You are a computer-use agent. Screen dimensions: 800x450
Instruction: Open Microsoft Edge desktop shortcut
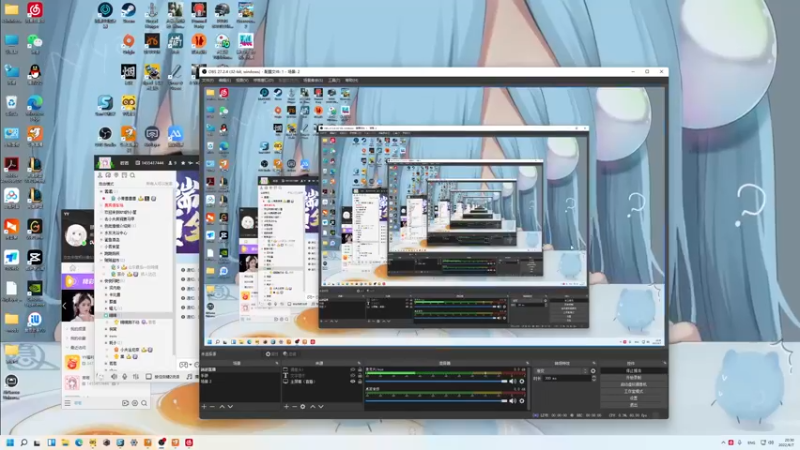(x=35, y=106)
